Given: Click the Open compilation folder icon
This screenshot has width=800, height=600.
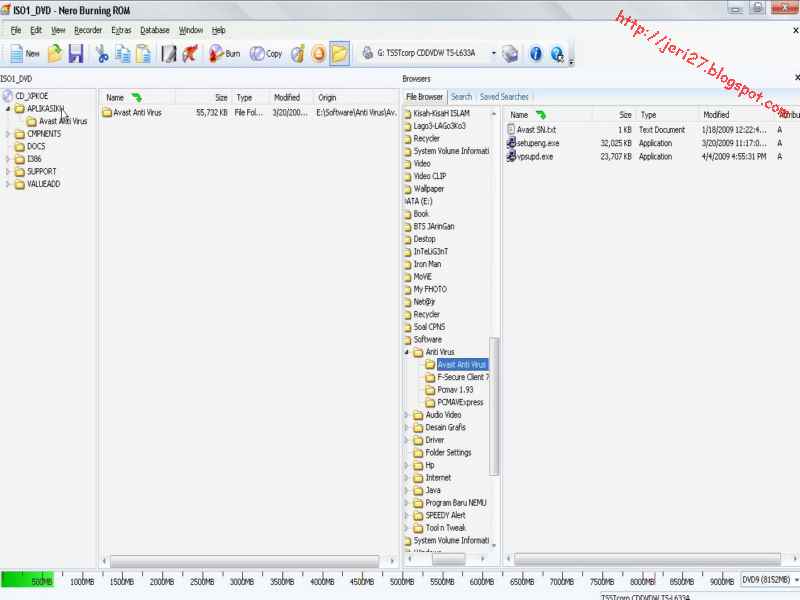Looking at the screenshot, I should click(x=55, y=53).
